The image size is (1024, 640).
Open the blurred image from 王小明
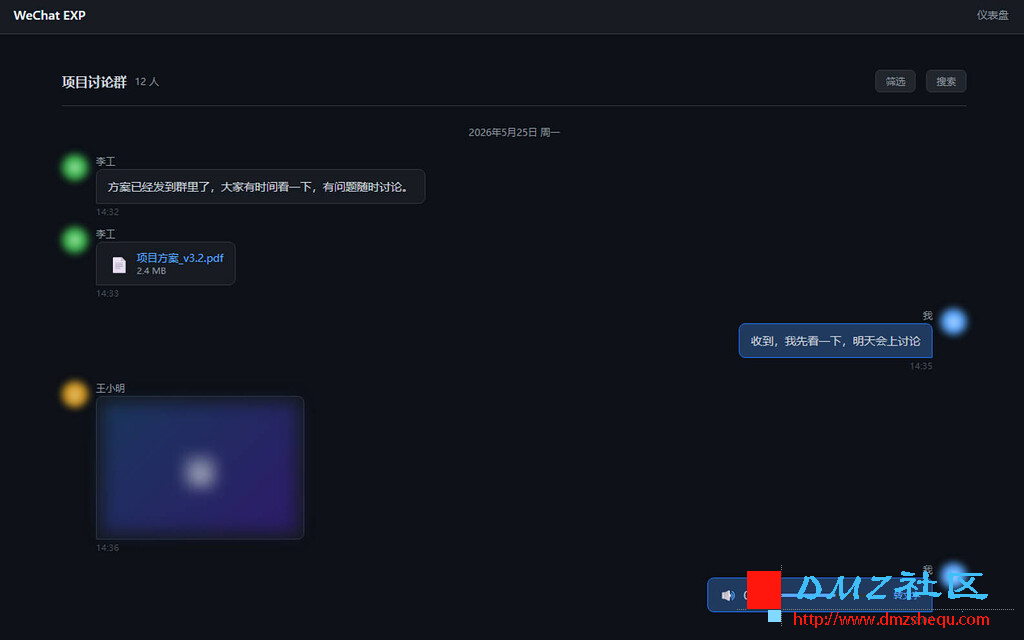coord(200,468)
